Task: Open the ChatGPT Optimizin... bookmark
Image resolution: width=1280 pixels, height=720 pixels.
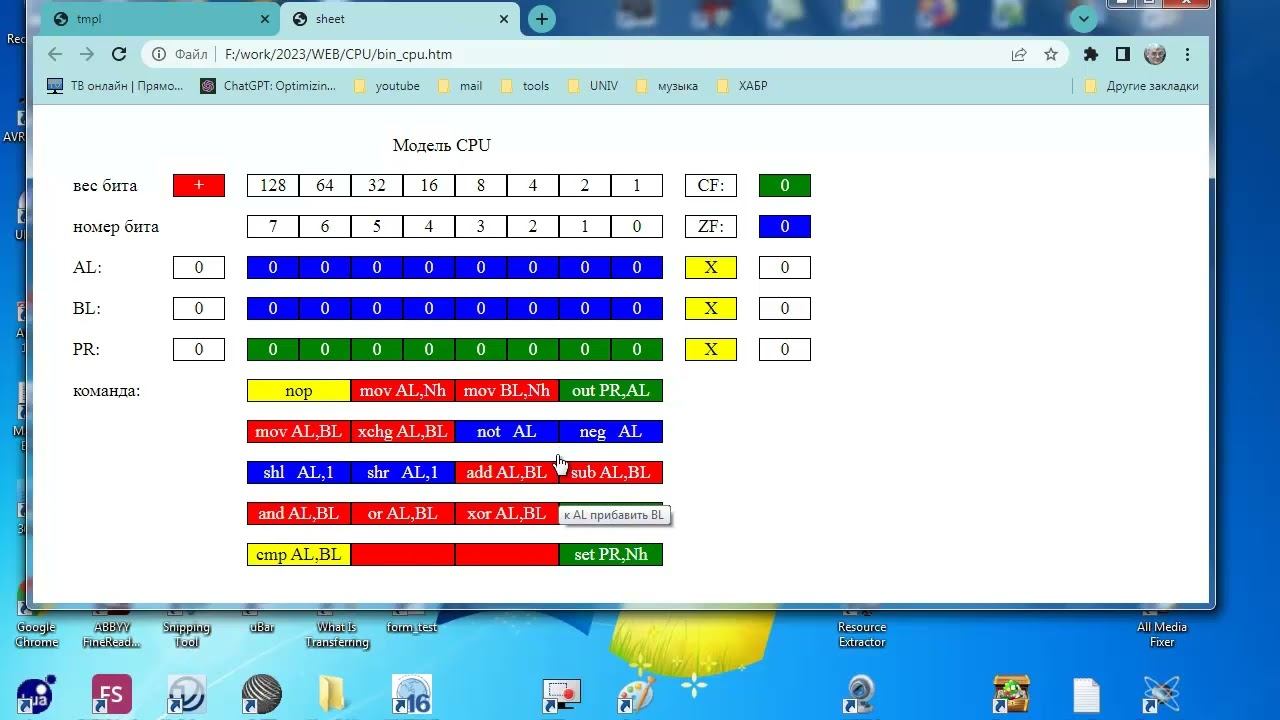Action: [x=269, y=86]
